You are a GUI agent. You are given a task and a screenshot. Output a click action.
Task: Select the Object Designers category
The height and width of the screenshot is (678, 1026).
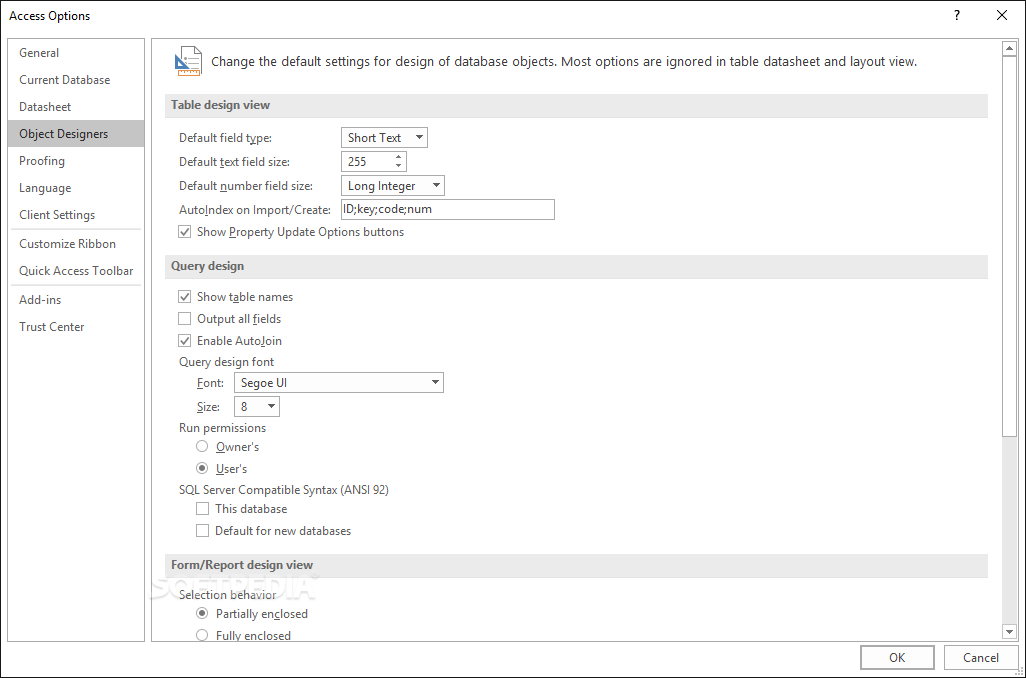[76, 134]
